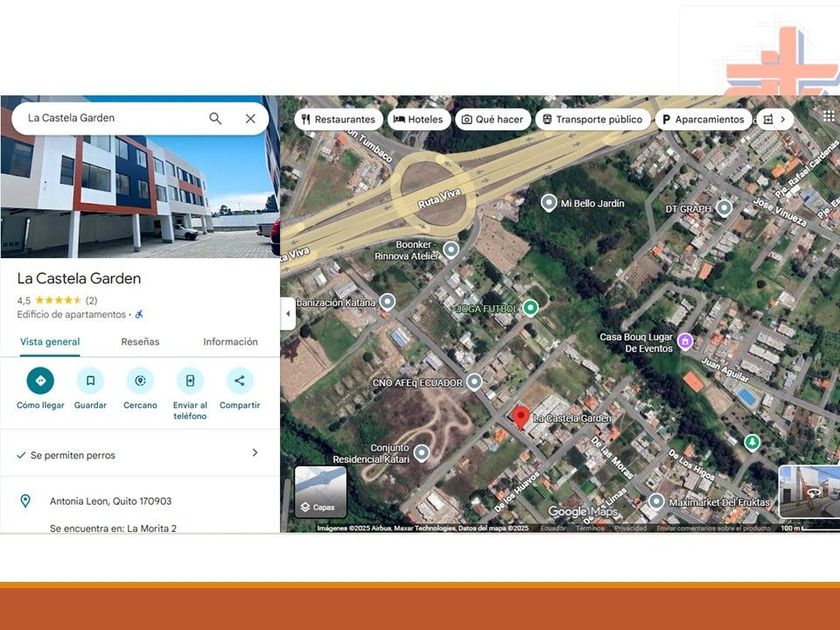This screenshot has width=840, height=630.
Task: Show more category chips with arrow
Action: [783, 119]
